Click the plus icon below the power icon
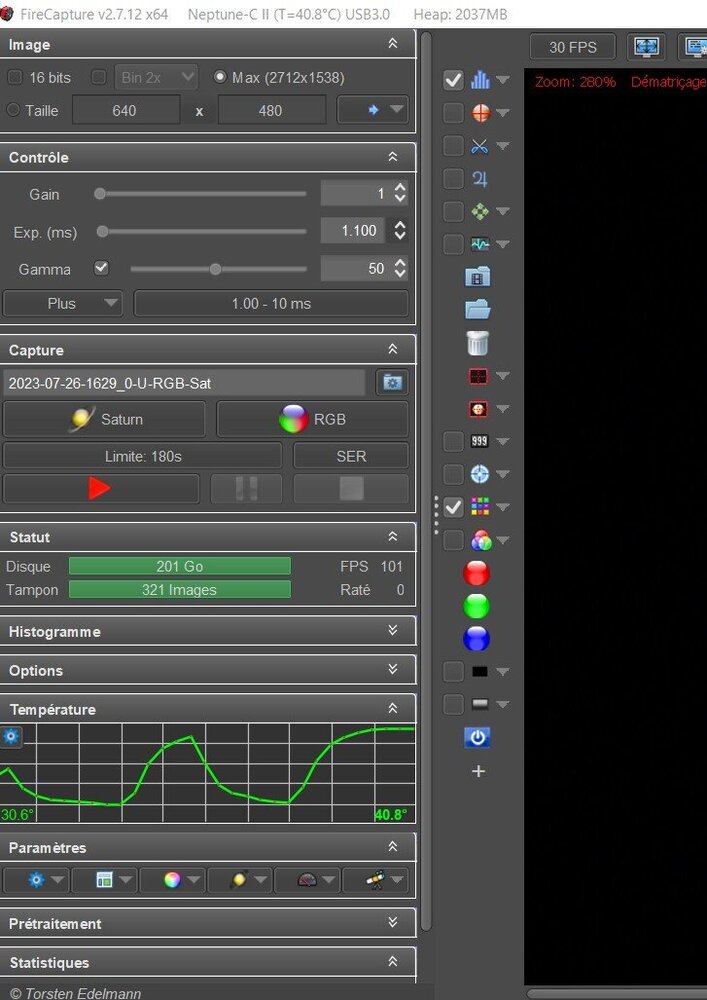Screen dimensions: 707x1000 click(x=478, y=772)
